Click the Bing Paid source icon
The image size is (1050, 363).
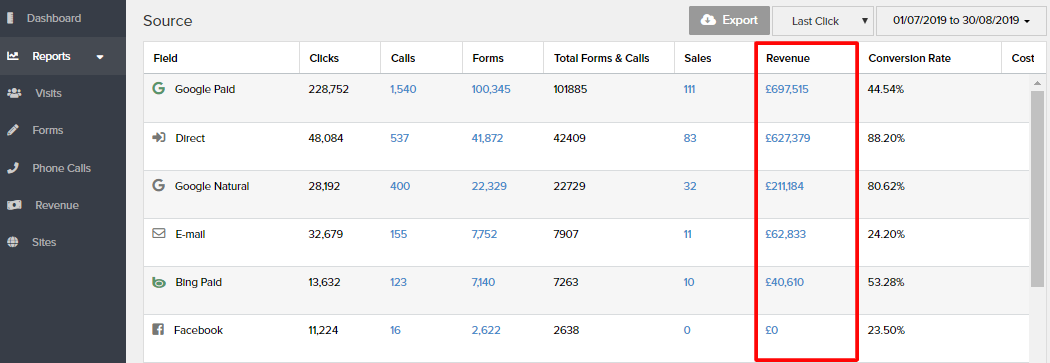[x=159, y=282]
